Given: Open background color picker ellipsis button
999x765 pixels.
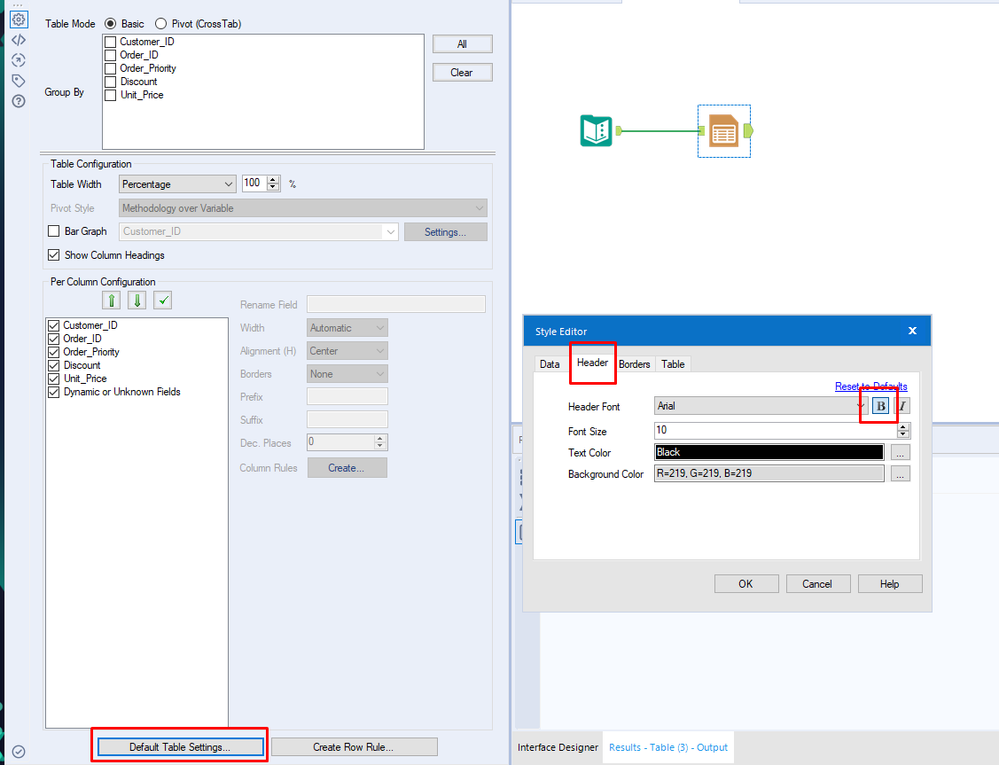Looking at the screenshot, I should click(x=900, y=474).
